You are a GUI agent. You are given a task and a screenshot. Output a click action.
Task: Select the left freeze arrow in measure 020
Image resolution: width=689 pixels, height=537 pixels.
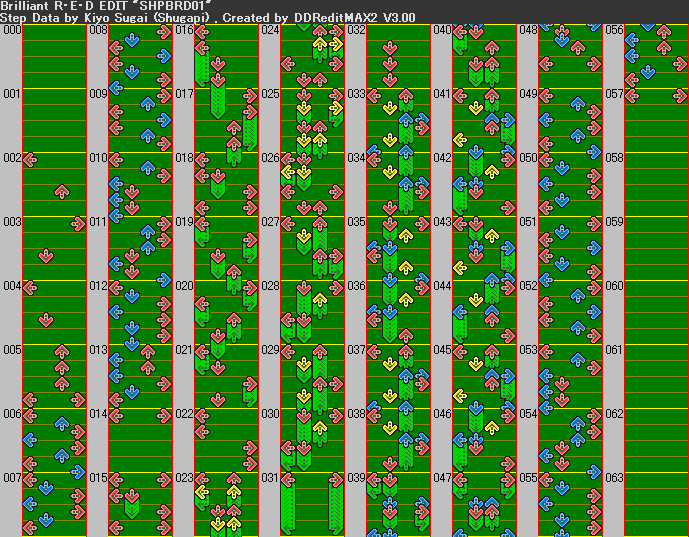[202, 312]
